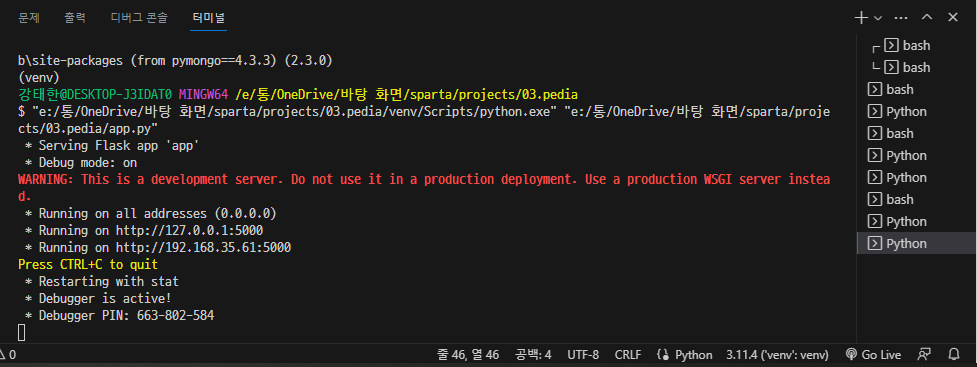The width and height of the screenshot is (977, 367).
Task: Focus the terminal cursor prompt
Action: click(x=22, y=333)
